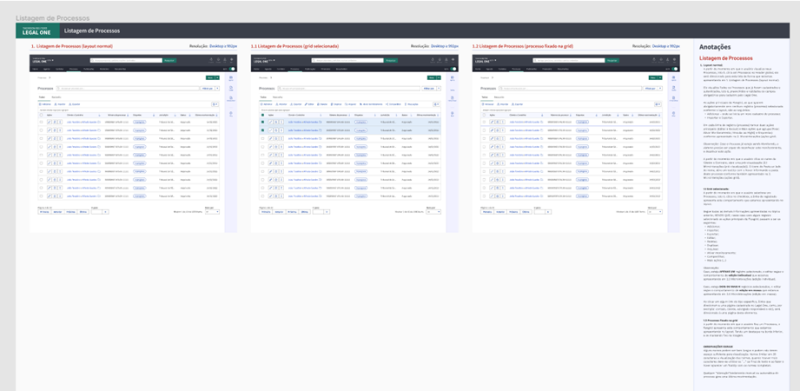800x391 pixels.
Task: Click the Importar icon in processo fixado toolbar
Action: point(498,104)
